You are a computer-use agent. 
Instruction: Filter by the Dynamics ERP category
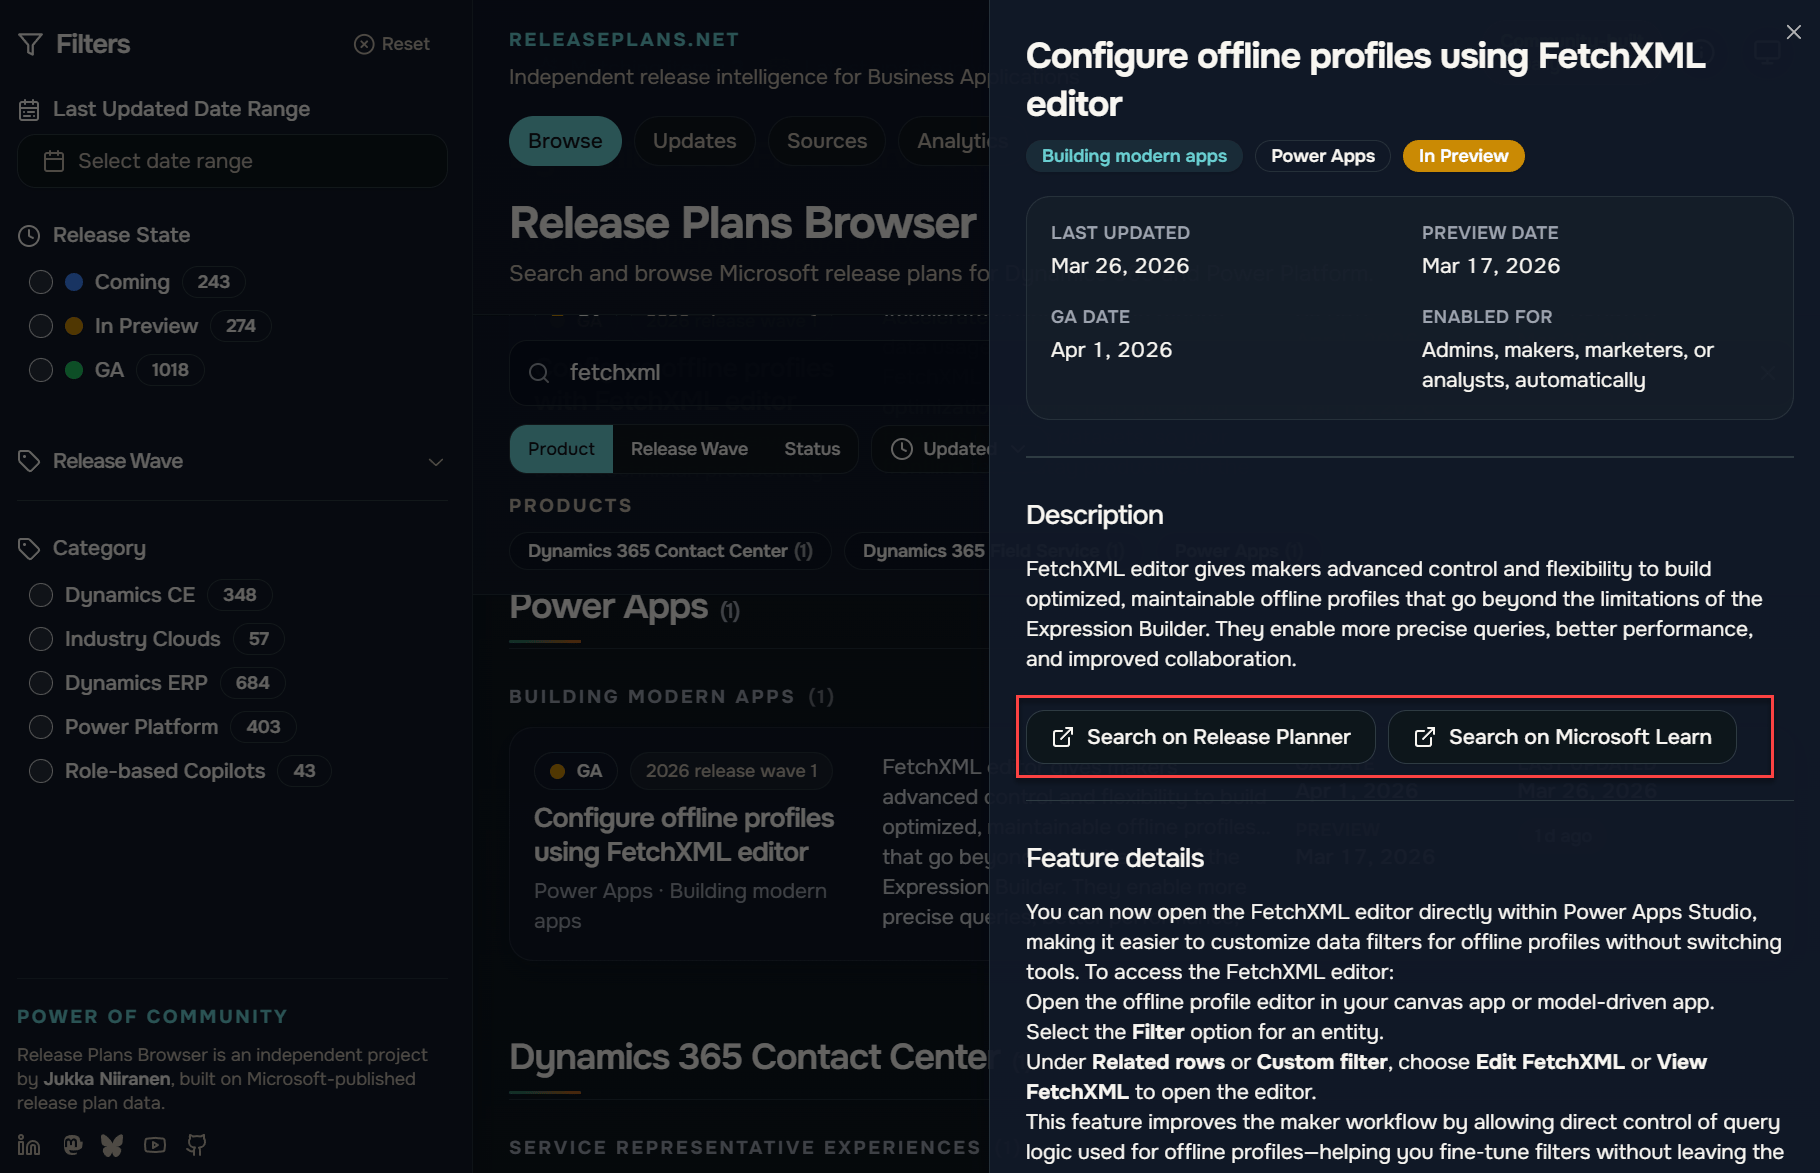(x=41, y=683)
